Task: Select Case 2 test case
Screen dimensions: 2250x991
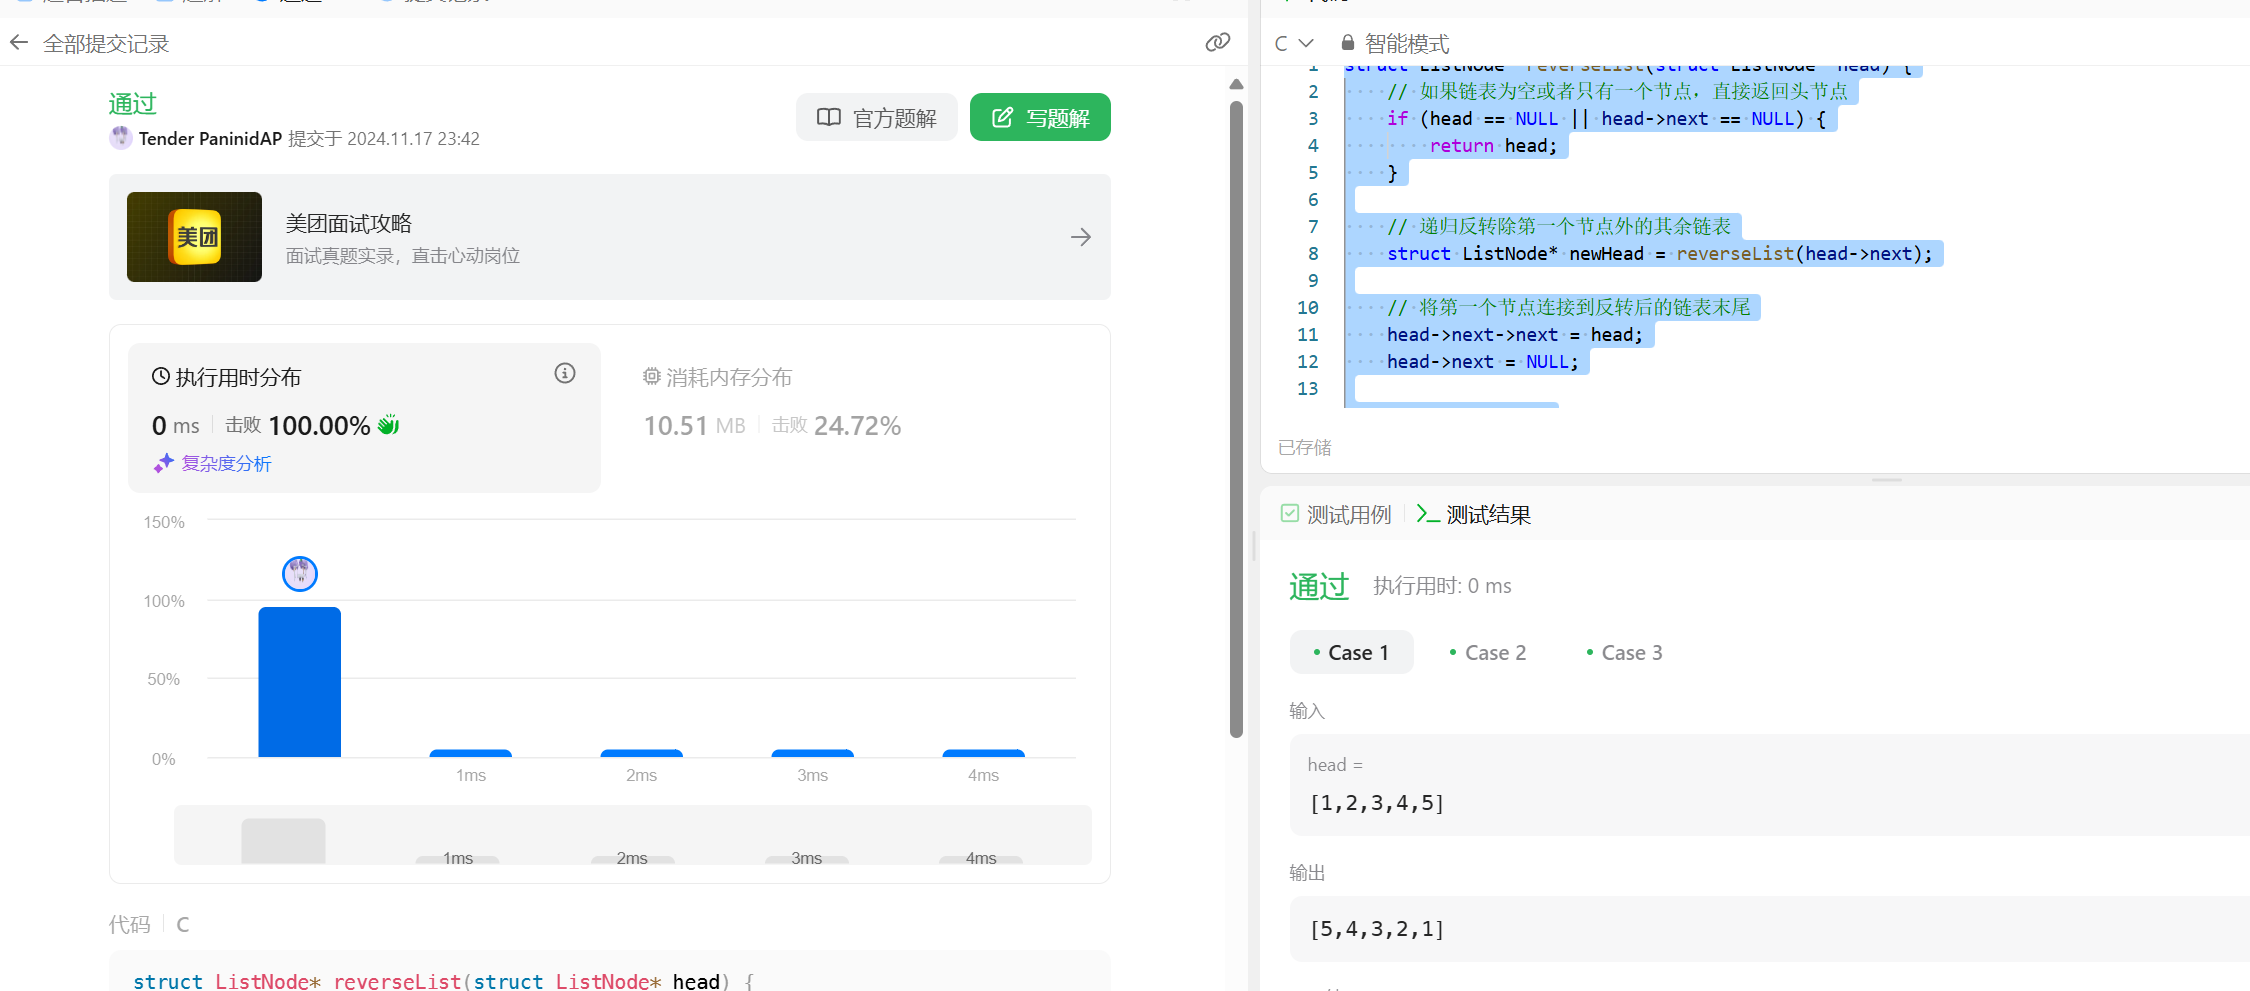Action: click(x=1488, y=653)
